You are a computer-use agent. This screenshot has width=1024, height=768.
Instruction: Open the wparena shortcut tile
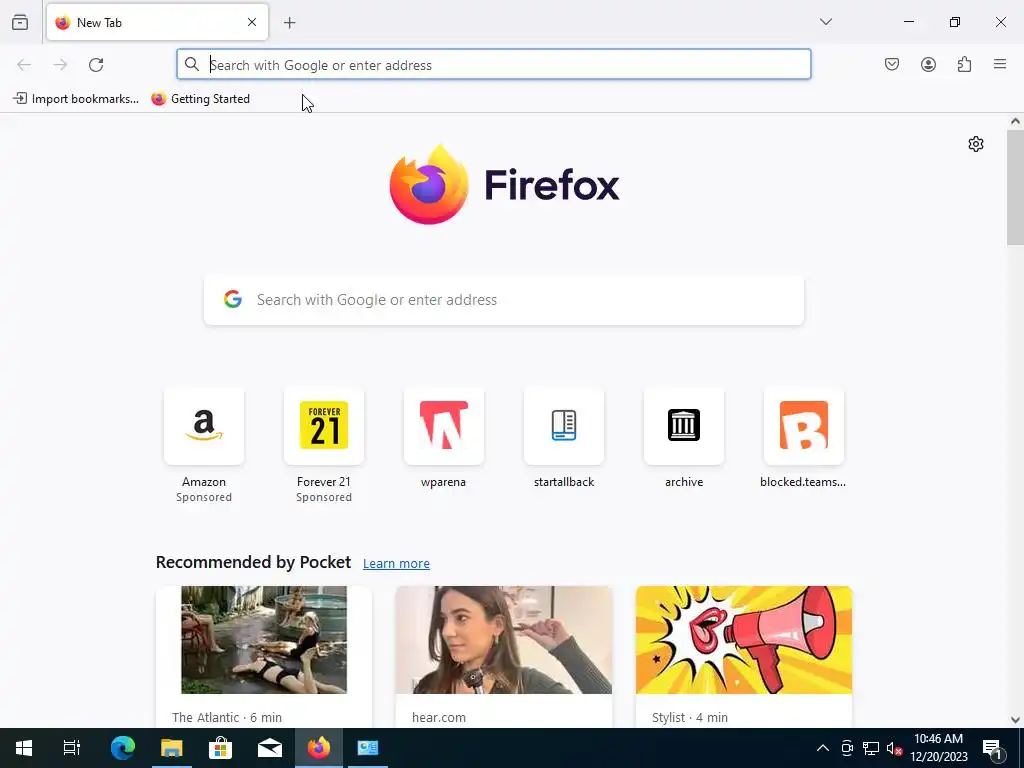[444, 426]
